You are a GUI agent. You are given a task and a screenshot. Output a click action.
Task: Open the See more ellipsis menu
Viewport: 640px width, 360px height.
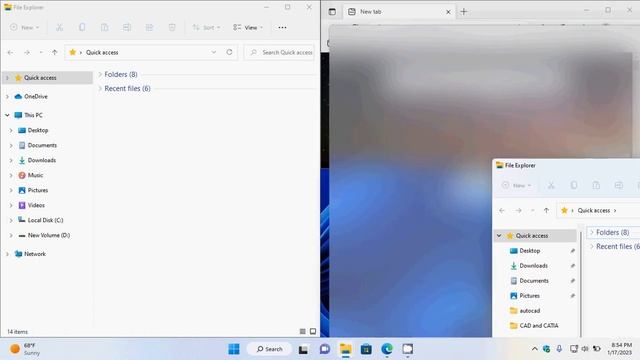[282, 27]
